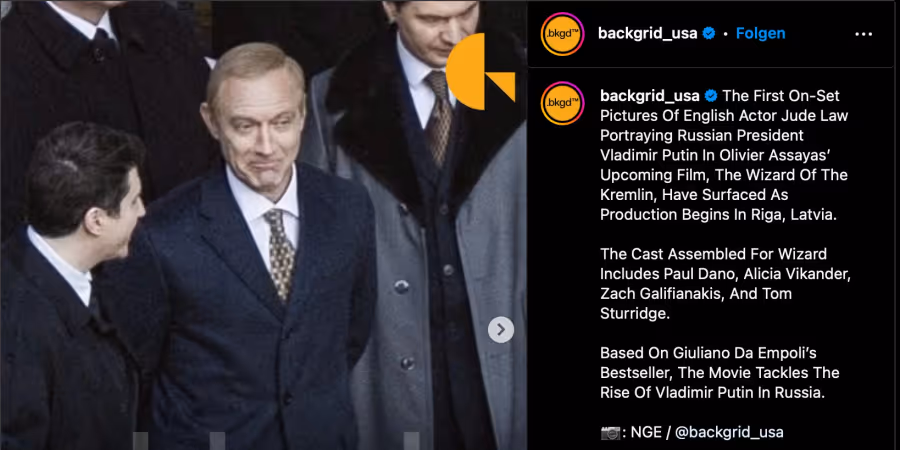The width and height of the screenshot is (900, 450).
Task: Click the orange Backgrid watermark logo on photo
Action: click(x=480, y=71)
